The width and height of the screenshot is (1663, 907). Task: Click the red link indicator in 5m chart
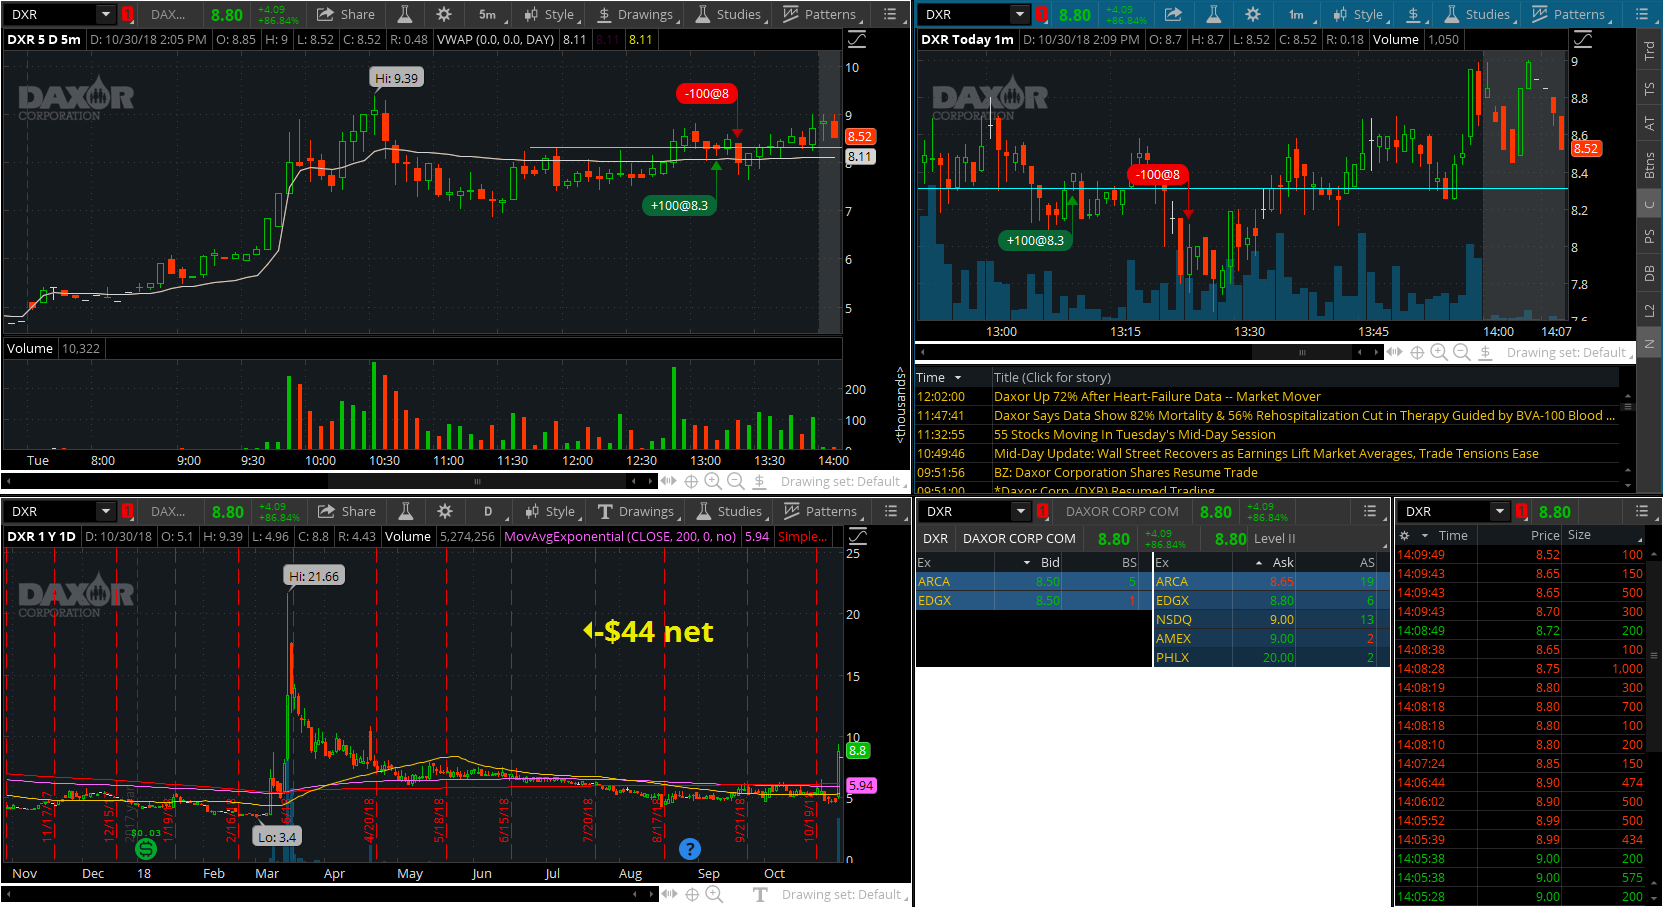click(x=127, y=14)
